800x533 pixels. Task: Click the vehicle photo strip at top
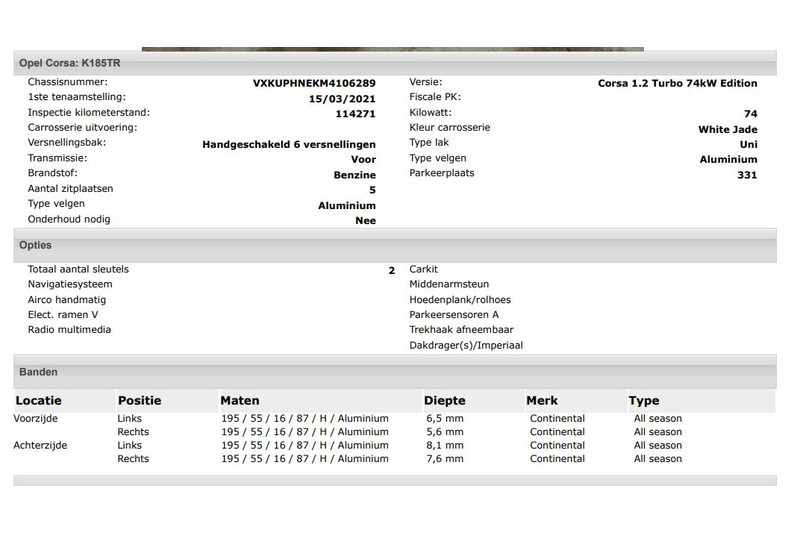(392, 47)
